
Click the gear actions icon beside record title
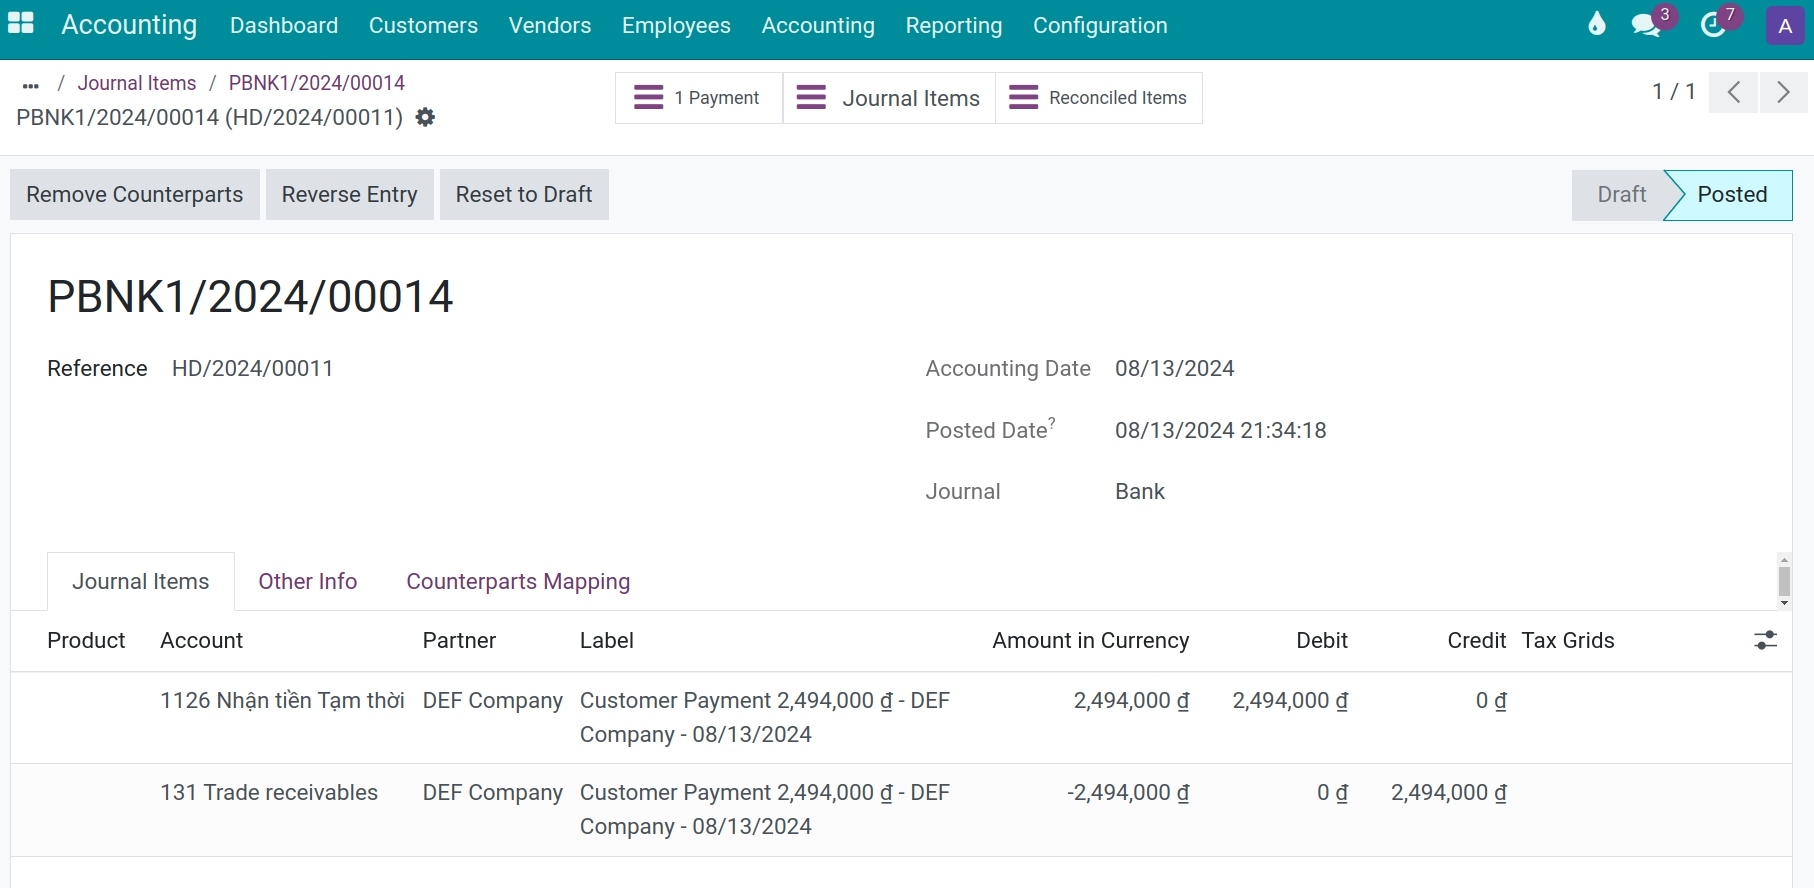coord(425,117)
